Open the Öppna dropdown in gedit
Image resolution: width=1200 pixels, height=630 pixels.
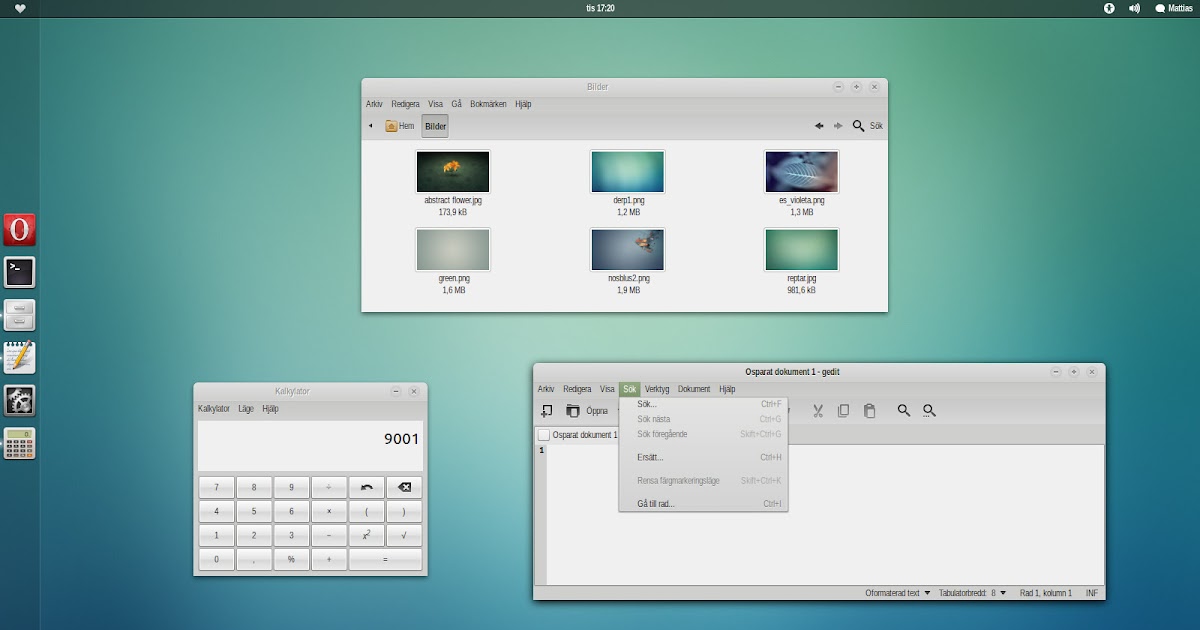coord(598,410)
